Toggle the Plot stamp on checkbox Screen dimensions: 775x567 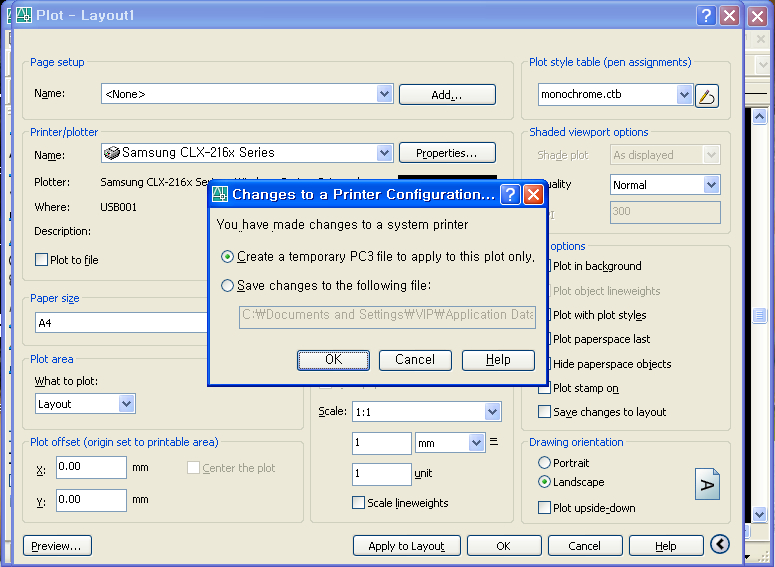[x=544, y=388]
